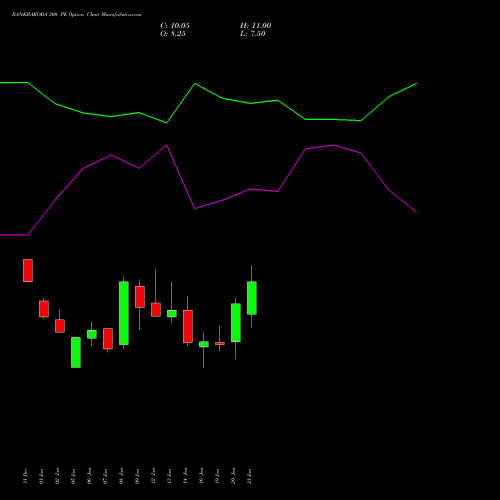
Task: Click the 14 Jan date label
Action: pos(186,476)
